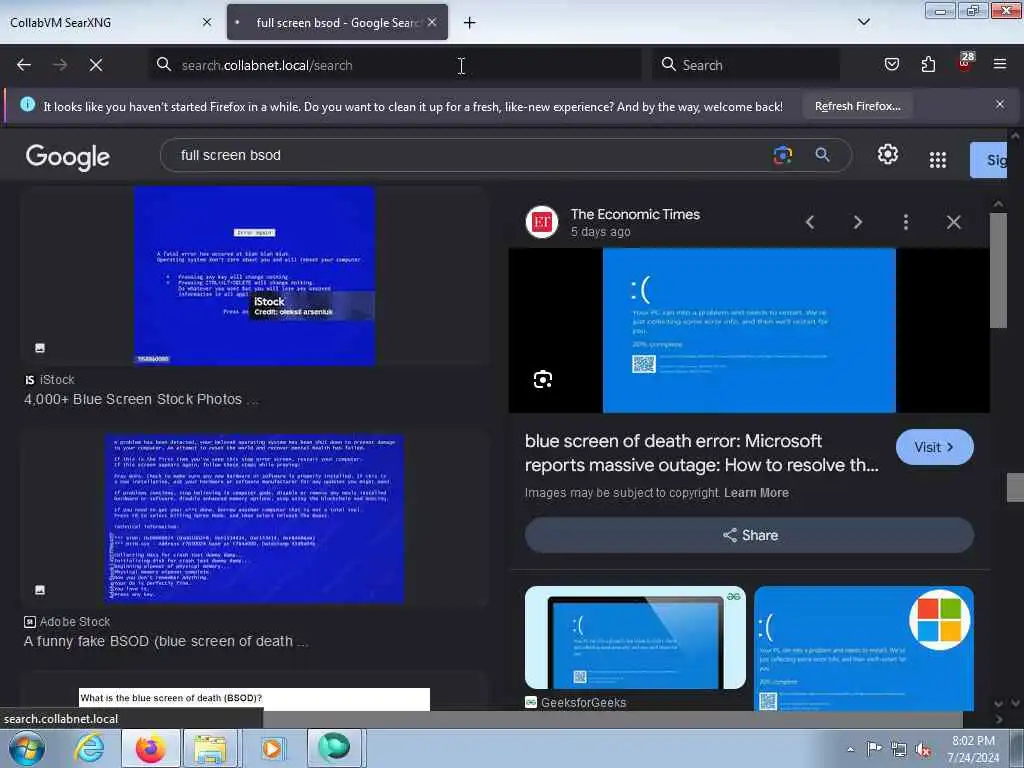The height and width of the screenshot is (768, 1024).
Task: Click The Economic Times source name
Action: (635, 214)
